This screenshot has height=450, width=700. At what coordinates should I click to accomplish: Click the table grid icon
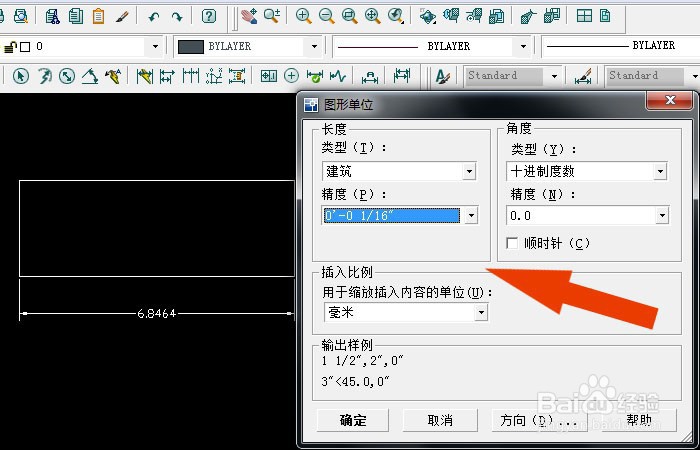(584, 17)
